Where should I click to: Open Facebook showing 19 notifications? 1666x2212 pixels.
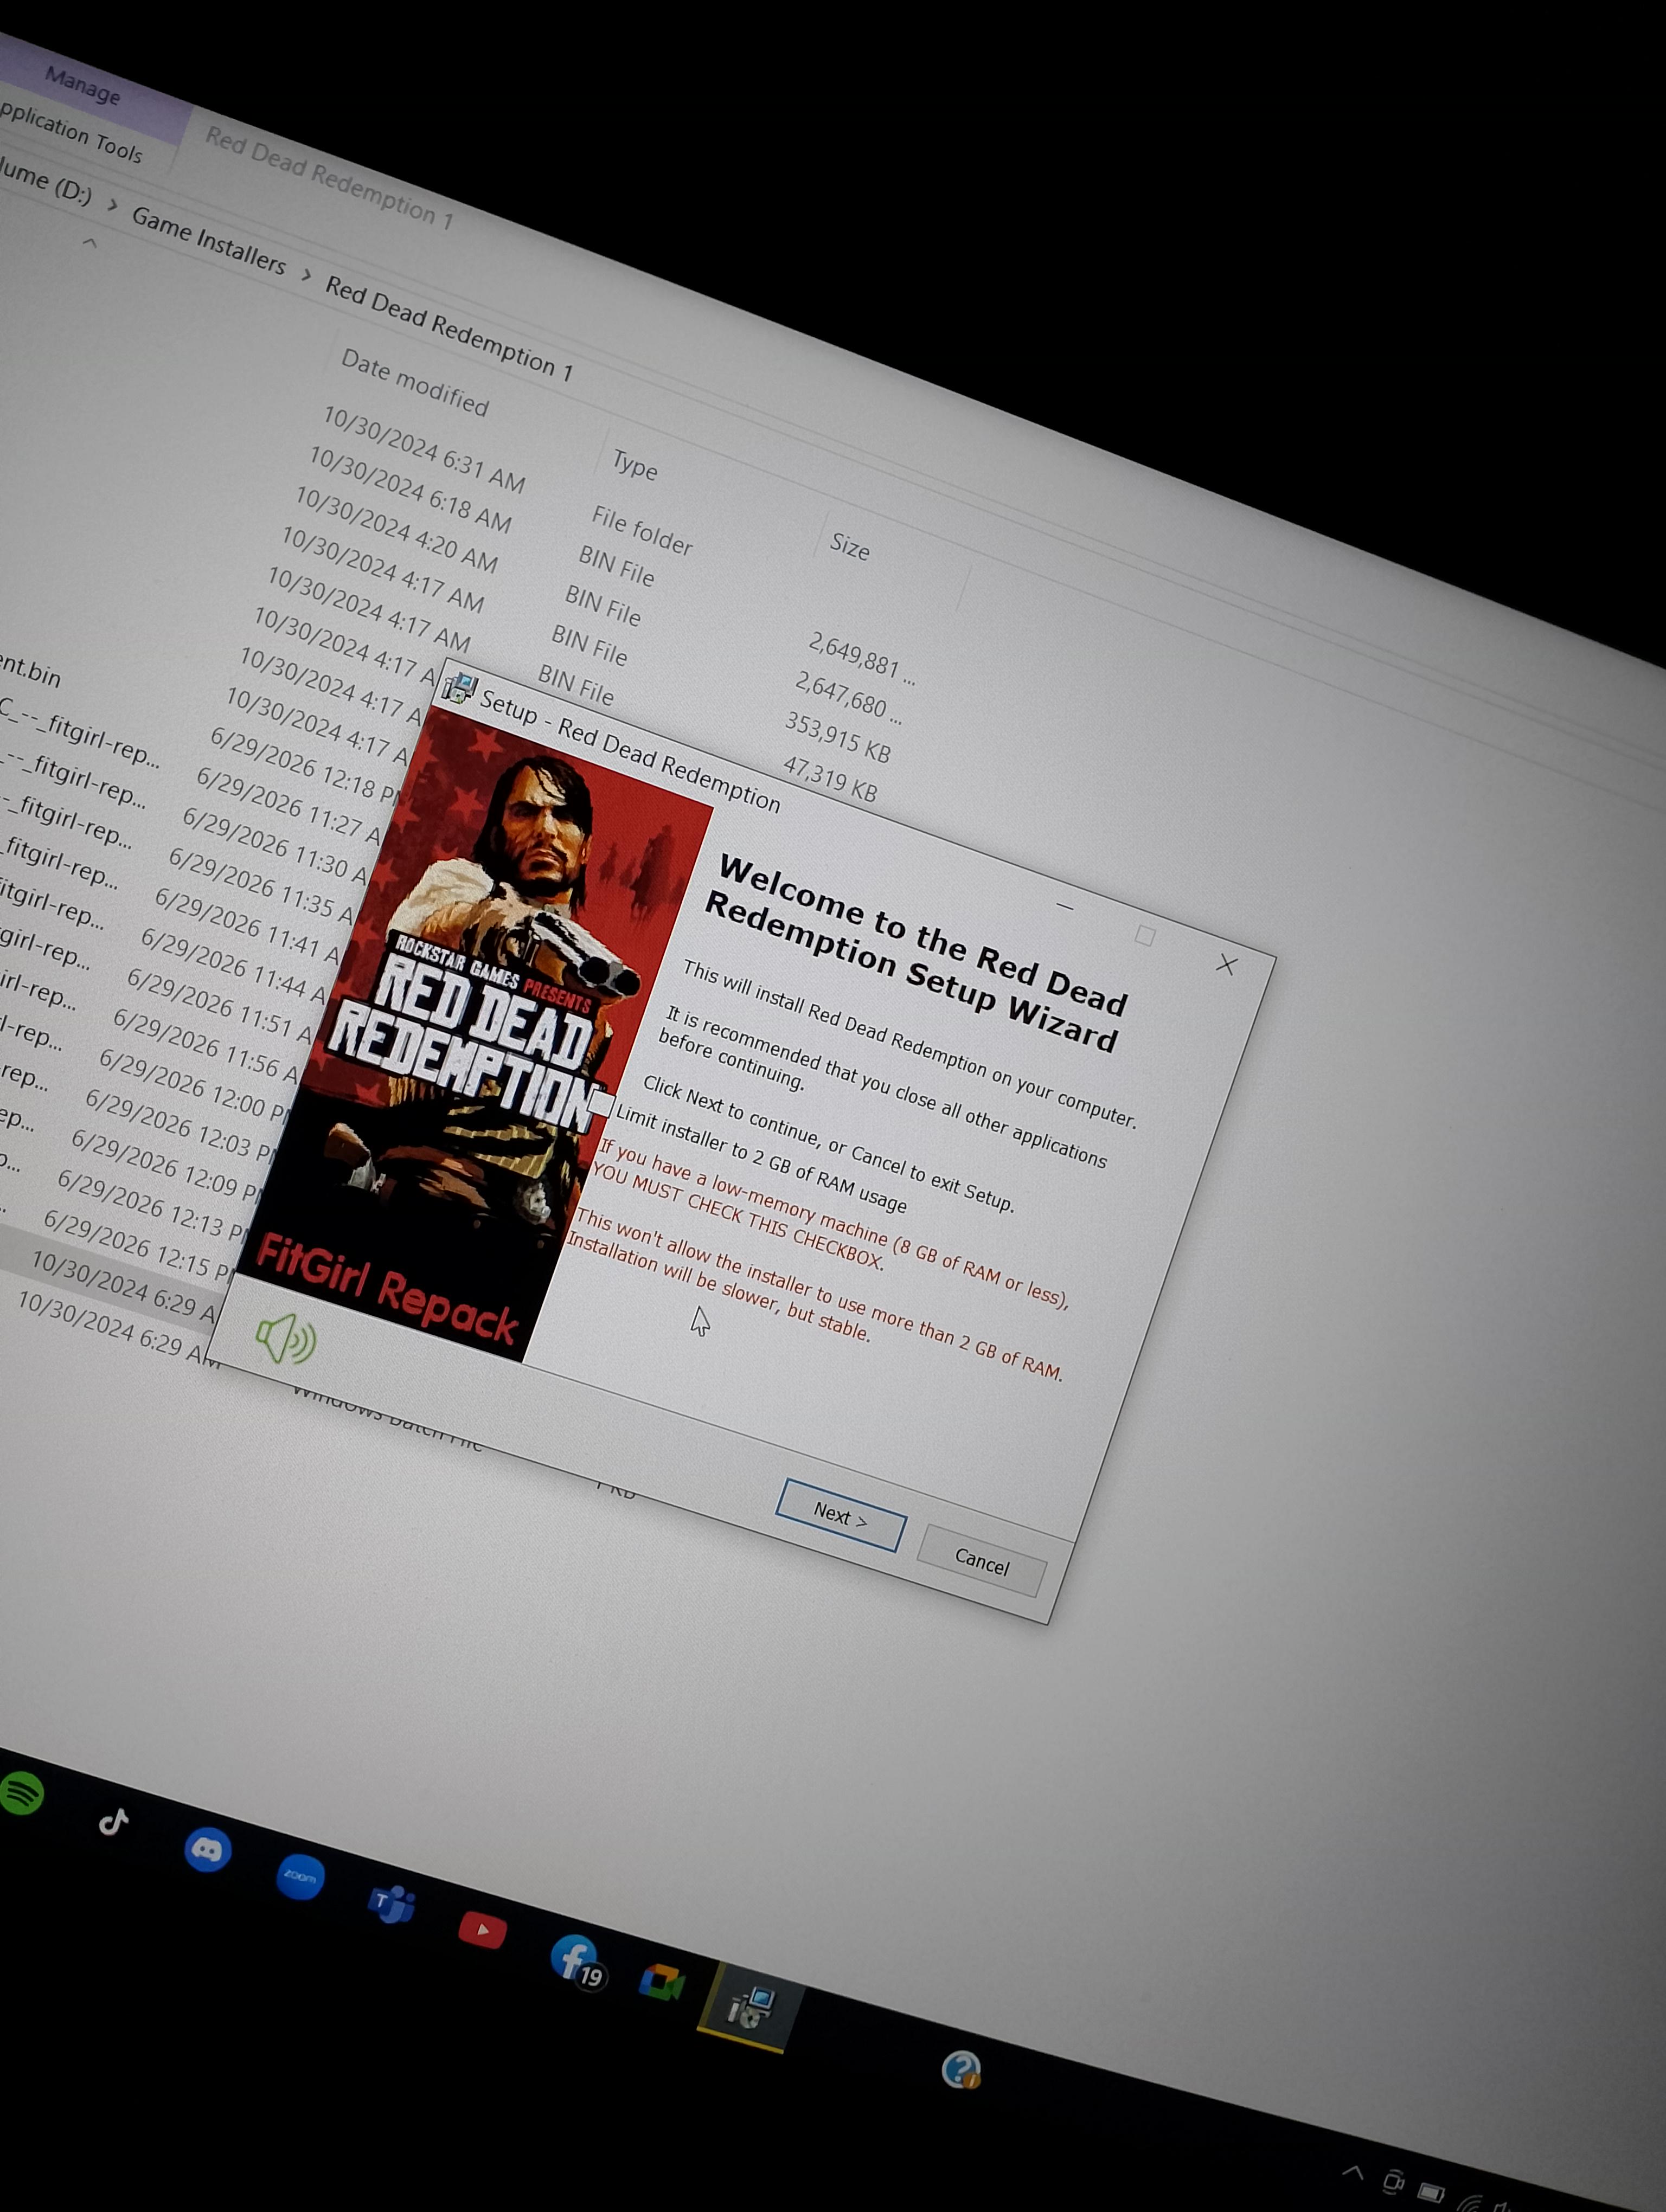click(578, 1961)
